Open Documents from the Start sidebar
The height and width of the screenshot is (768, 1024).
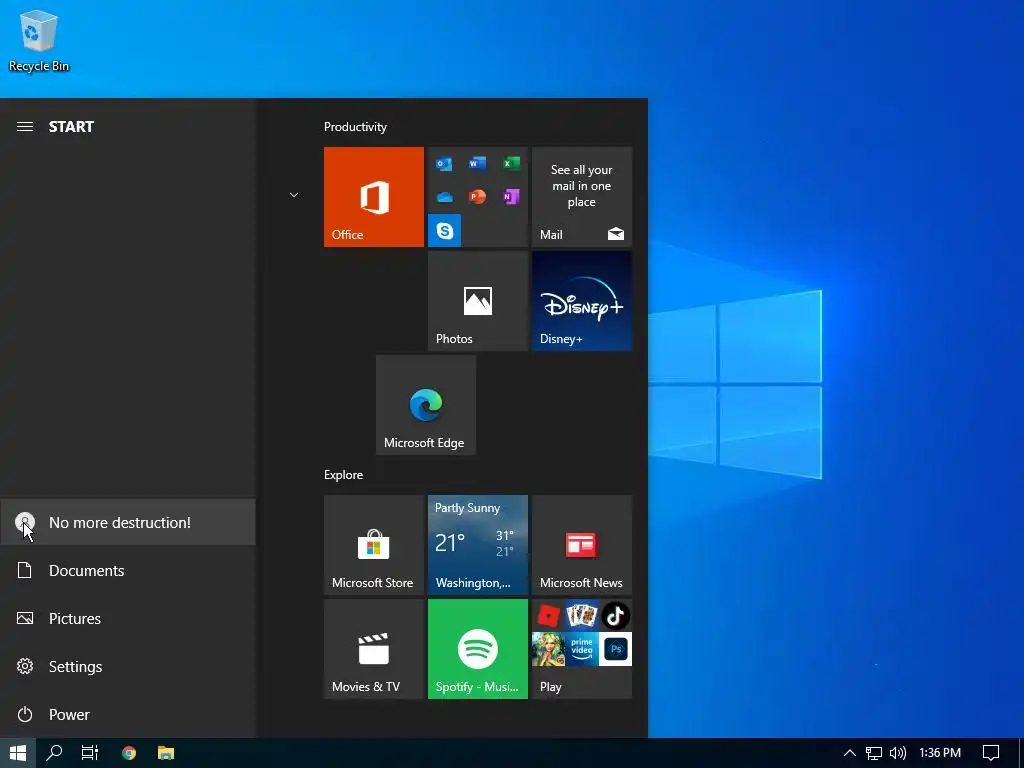point(128,571)
